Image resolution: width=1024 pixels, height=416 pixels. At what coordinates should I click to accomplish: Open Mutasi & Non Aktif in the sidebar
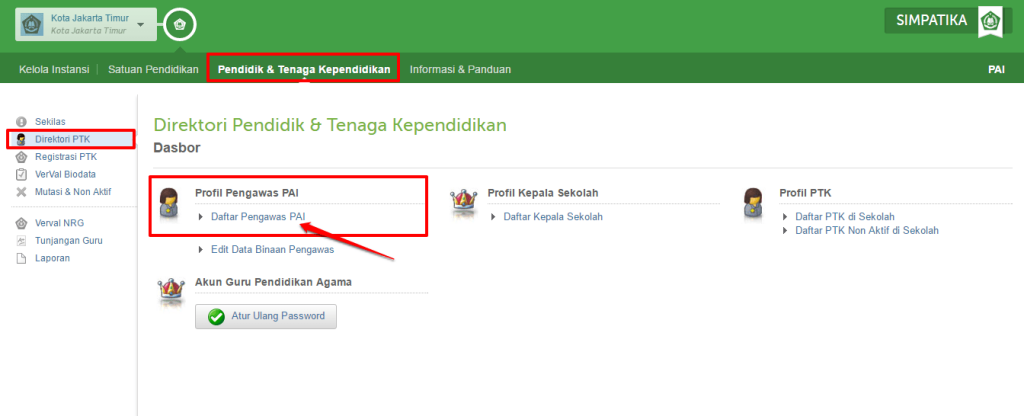coord(73,192)
